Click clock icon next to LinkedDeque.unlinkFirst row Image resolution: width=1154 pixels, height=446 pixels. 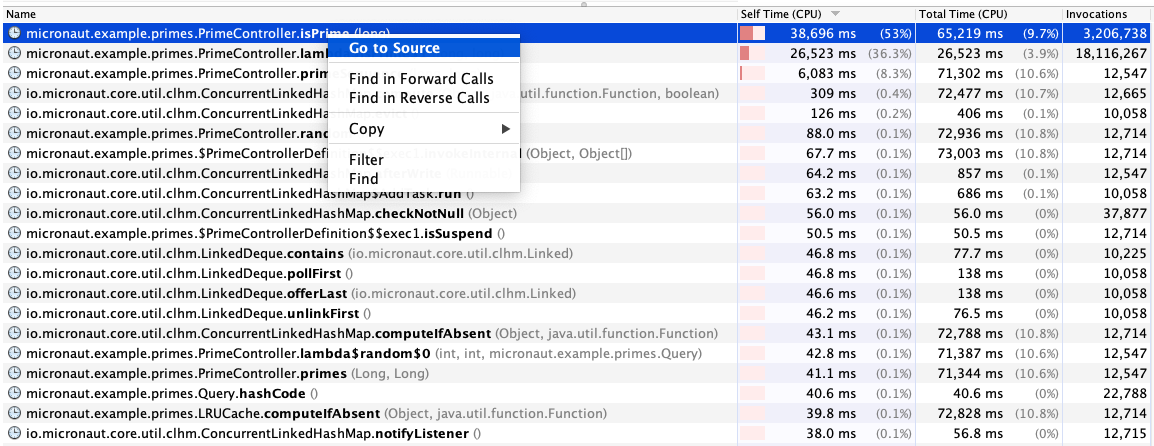point(14,313)
